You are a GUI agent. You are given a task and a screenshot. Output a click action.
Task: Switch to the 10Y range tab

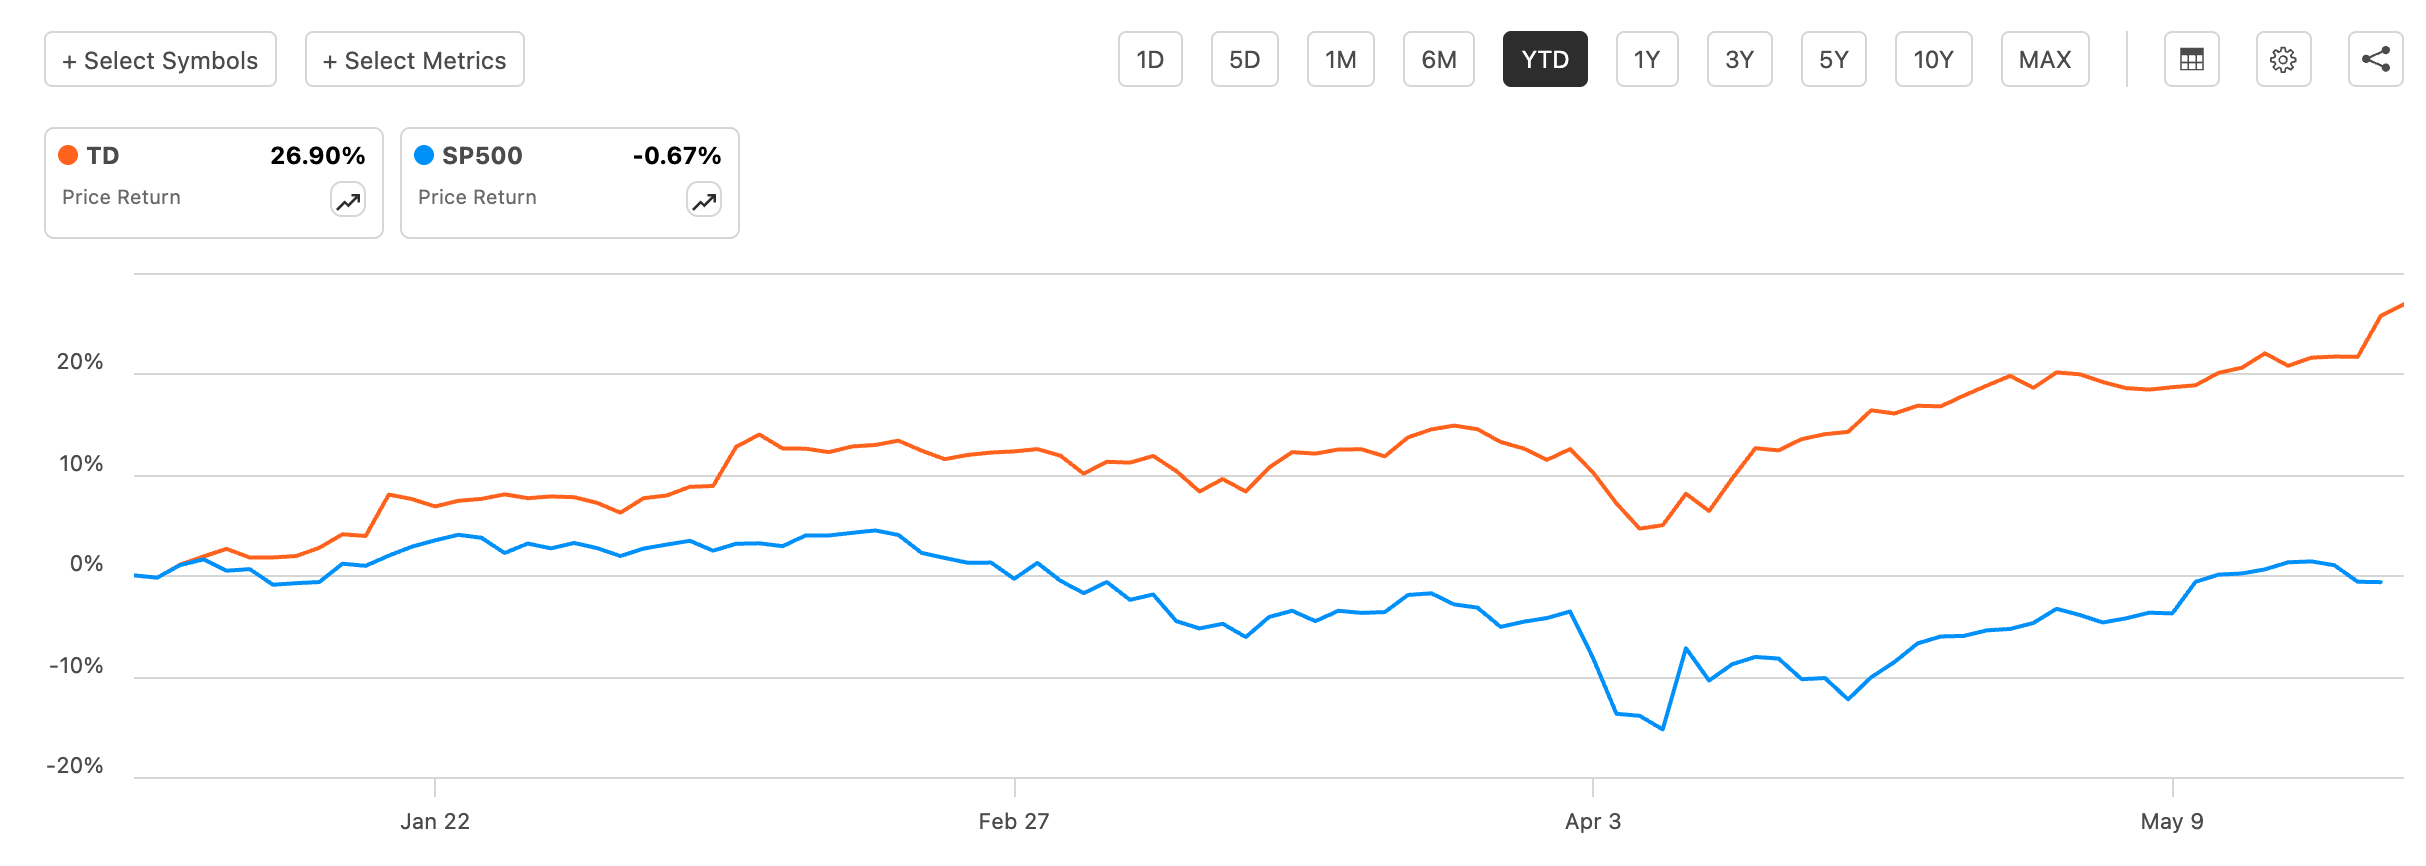point(1932,59)
